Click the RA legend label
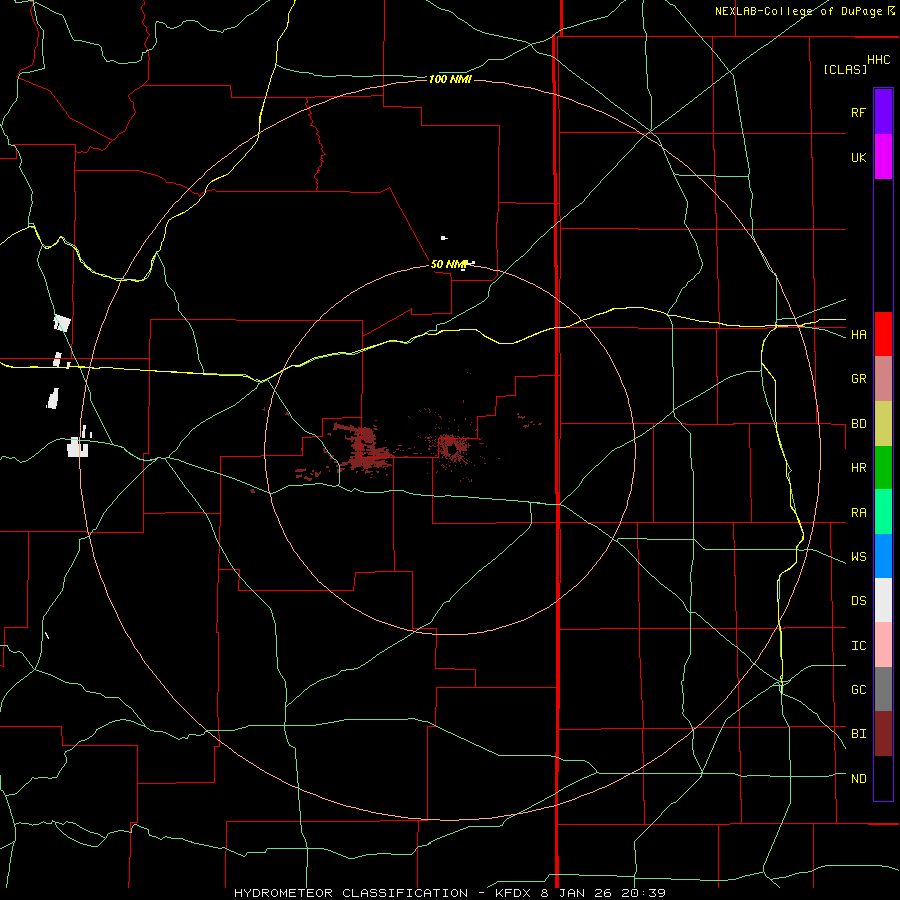 858,513
